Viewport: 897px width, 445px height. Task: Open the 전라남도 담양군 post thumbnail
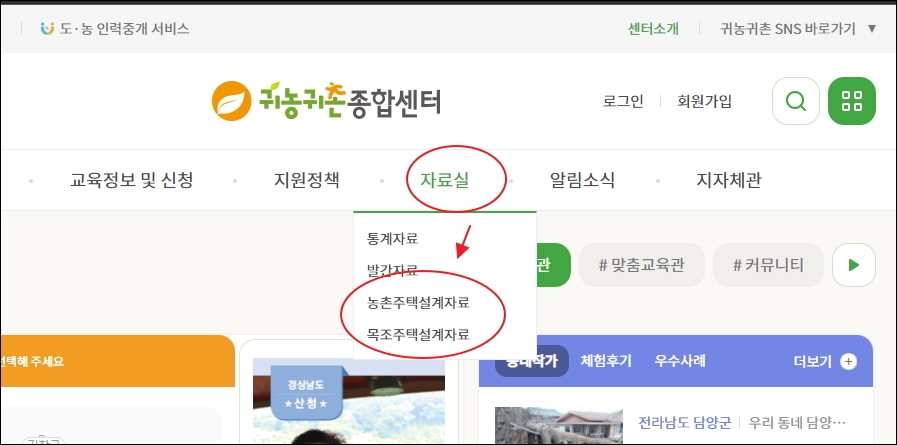(x=558, y=426)
